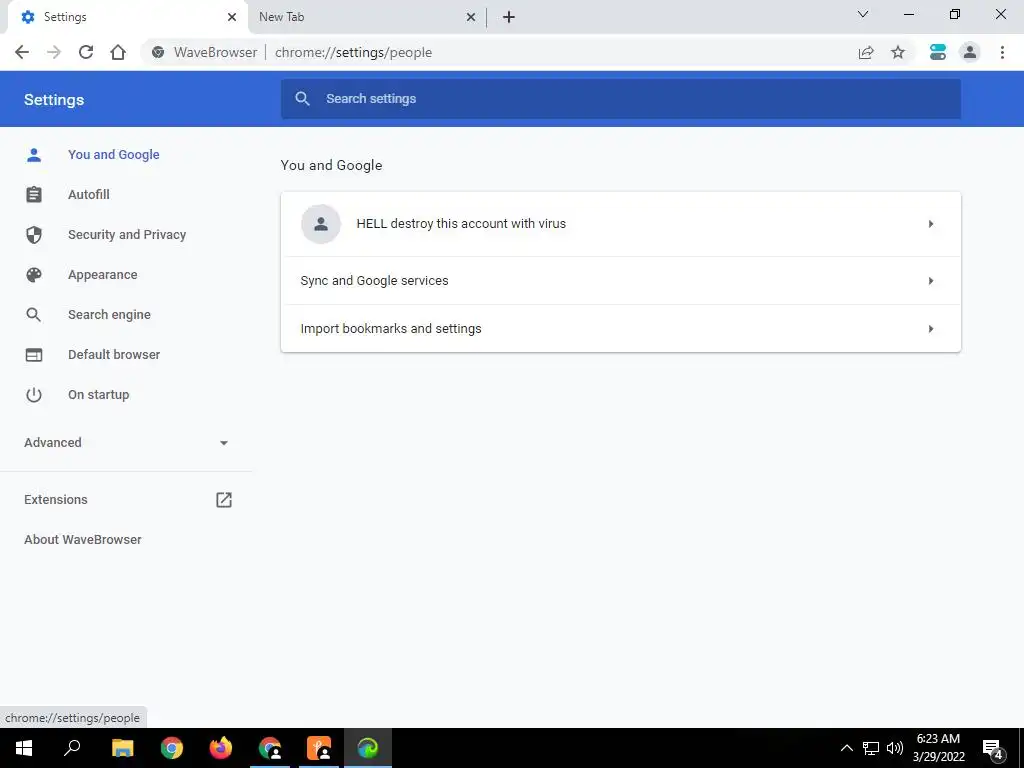The image size is (1024, 768).
Task: Switch to the New Tab tab
Action: (x=366, y=17)
